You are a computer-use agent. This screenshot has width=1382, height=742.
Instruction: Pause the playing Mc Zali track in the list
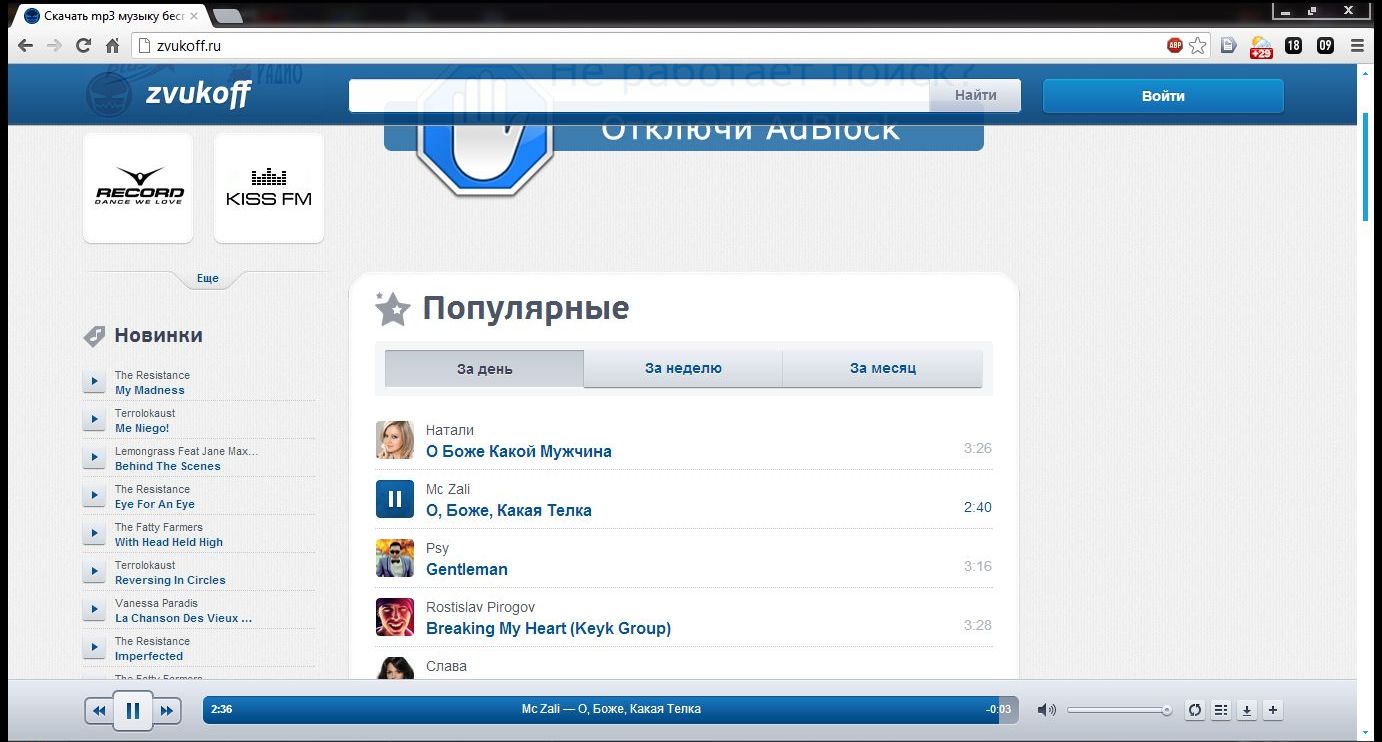coord(395,499)
